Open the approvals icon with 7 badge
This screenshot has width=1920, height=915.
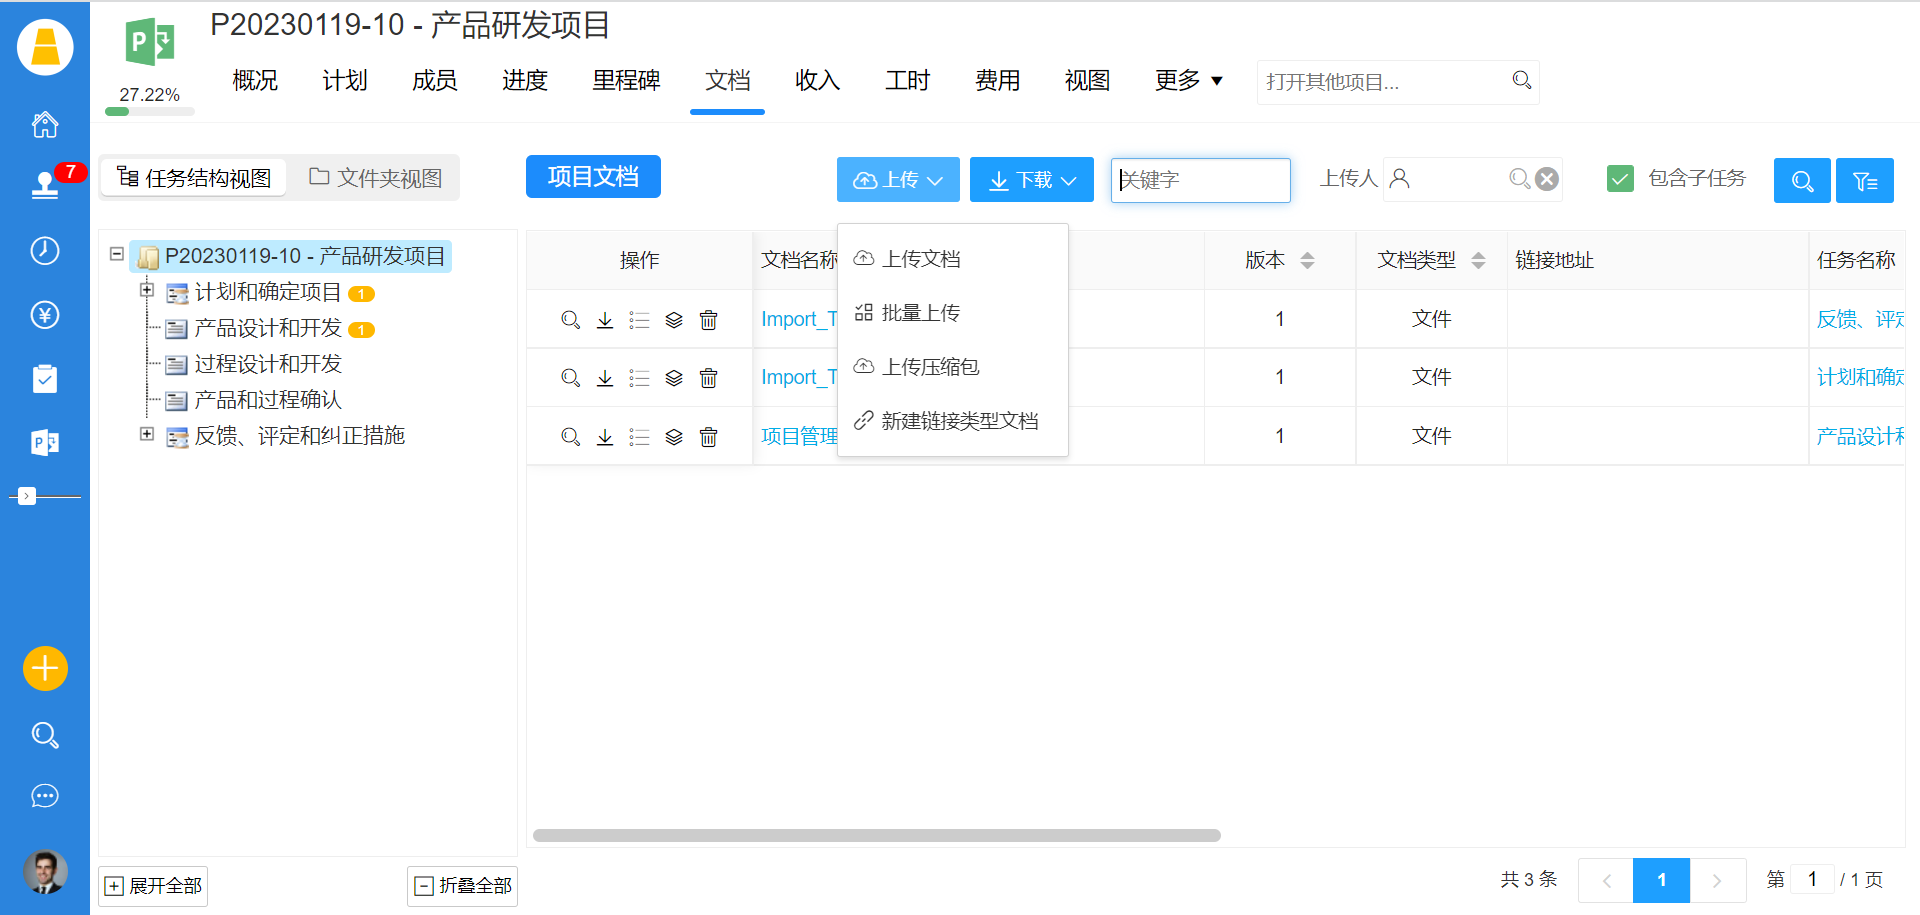[x=45, y=185]
